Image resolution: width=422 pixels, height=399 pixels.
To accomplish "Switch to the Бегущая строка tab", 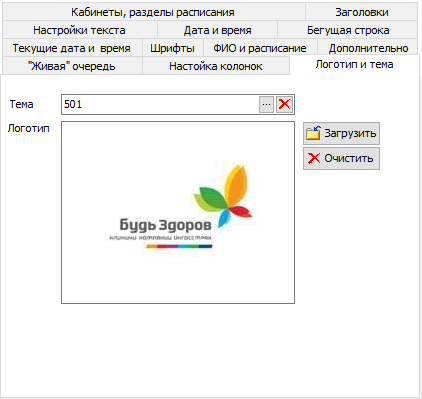I will click(x=348, y=30).
